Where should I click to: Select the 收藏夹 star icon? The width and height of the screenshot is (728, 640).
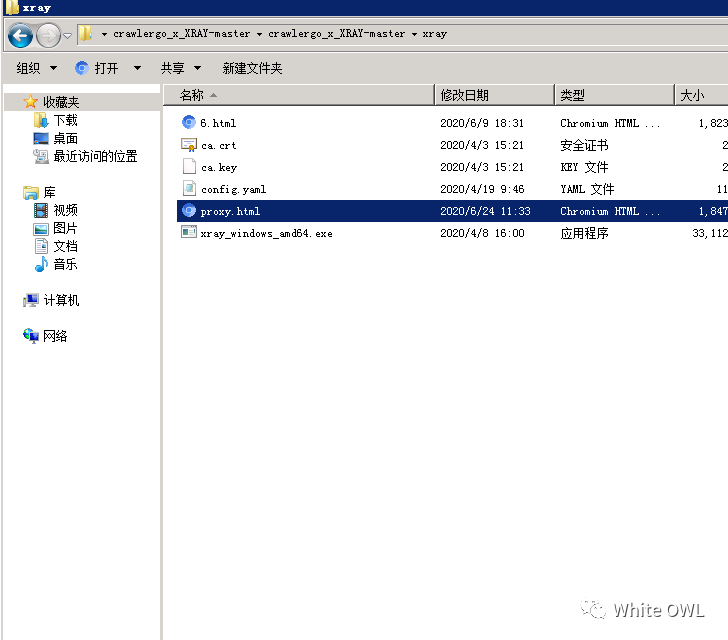pos(30,102)
